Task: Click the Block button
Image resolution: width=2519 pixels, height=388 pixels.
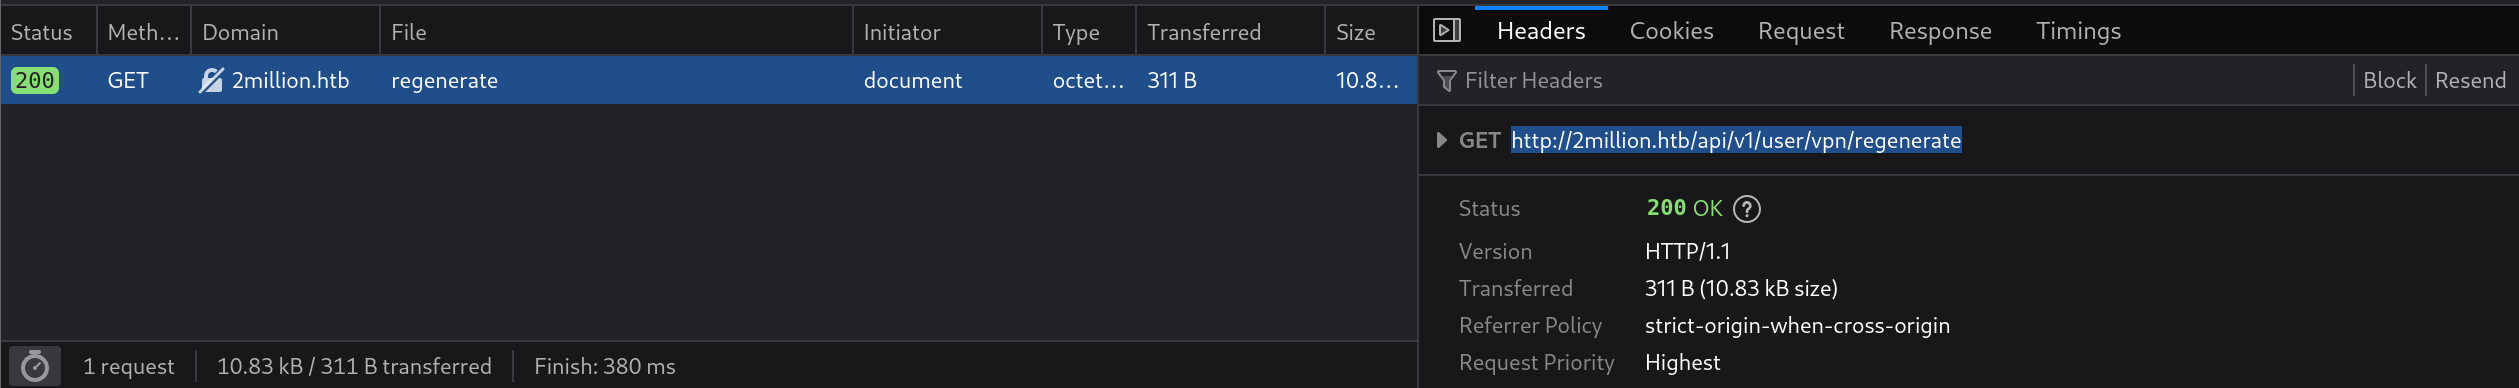Action: (2389, 80)
